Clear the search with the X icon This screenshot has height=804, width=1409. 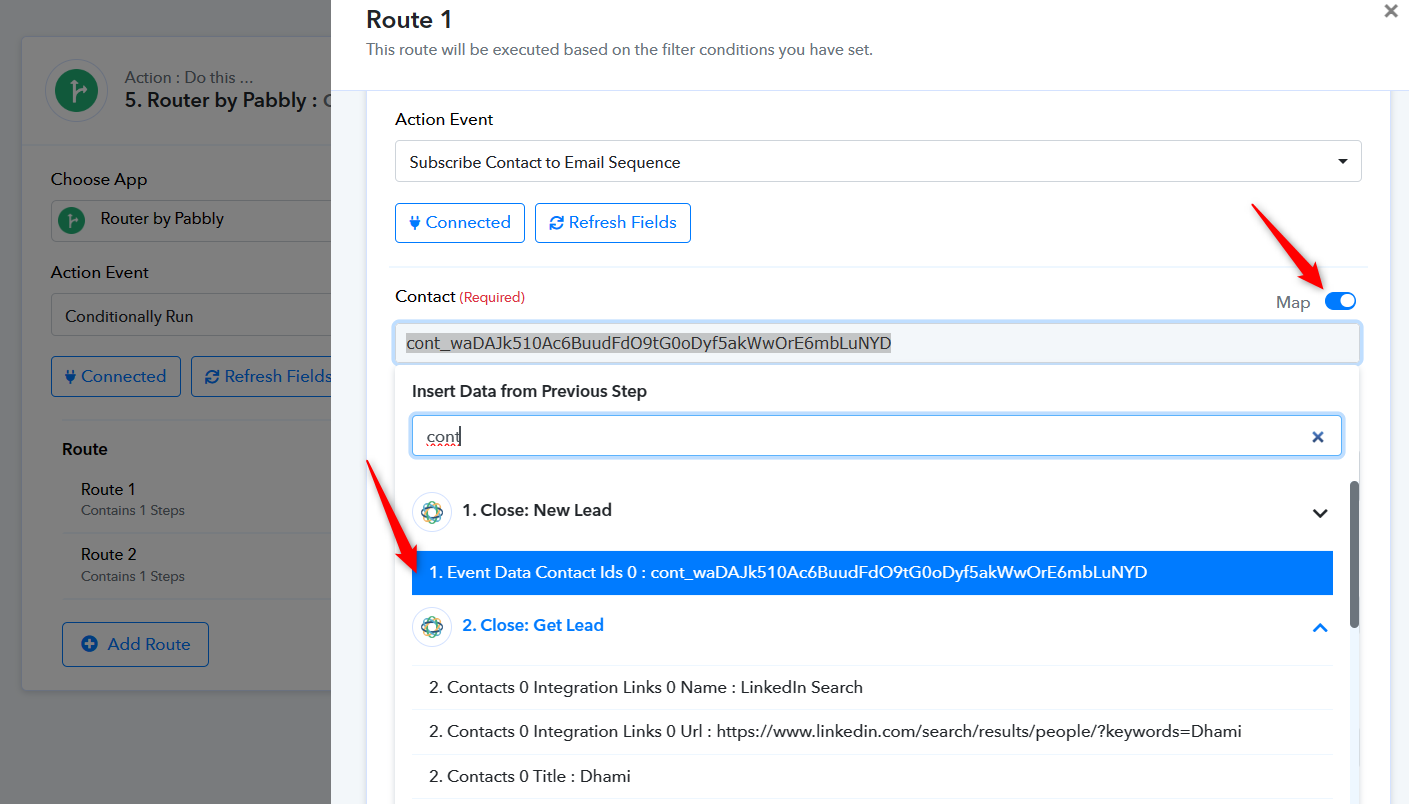(x=1318, y=437)
